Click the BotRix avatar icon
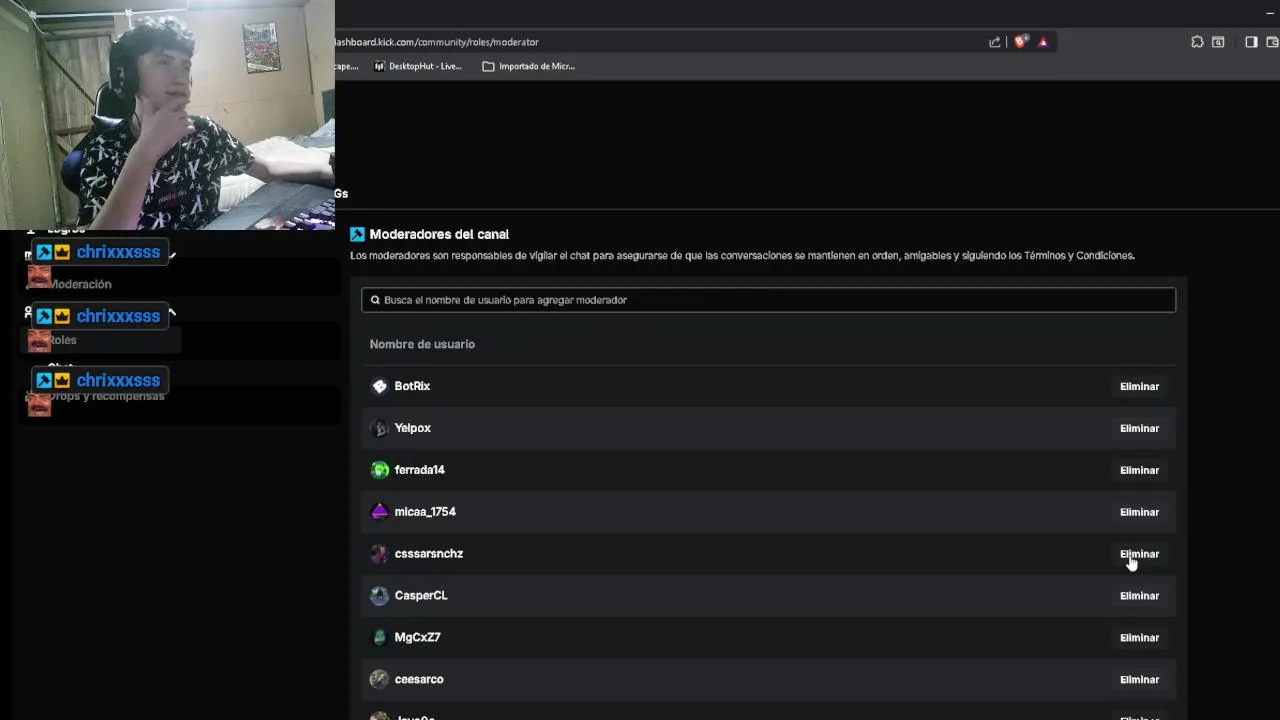The width and height of the screenshot is (1280, 720). 379,386
